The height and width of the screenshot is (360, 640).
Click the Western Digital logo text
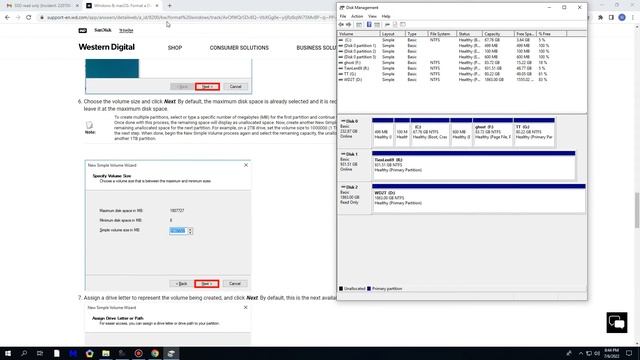(107, 47)
